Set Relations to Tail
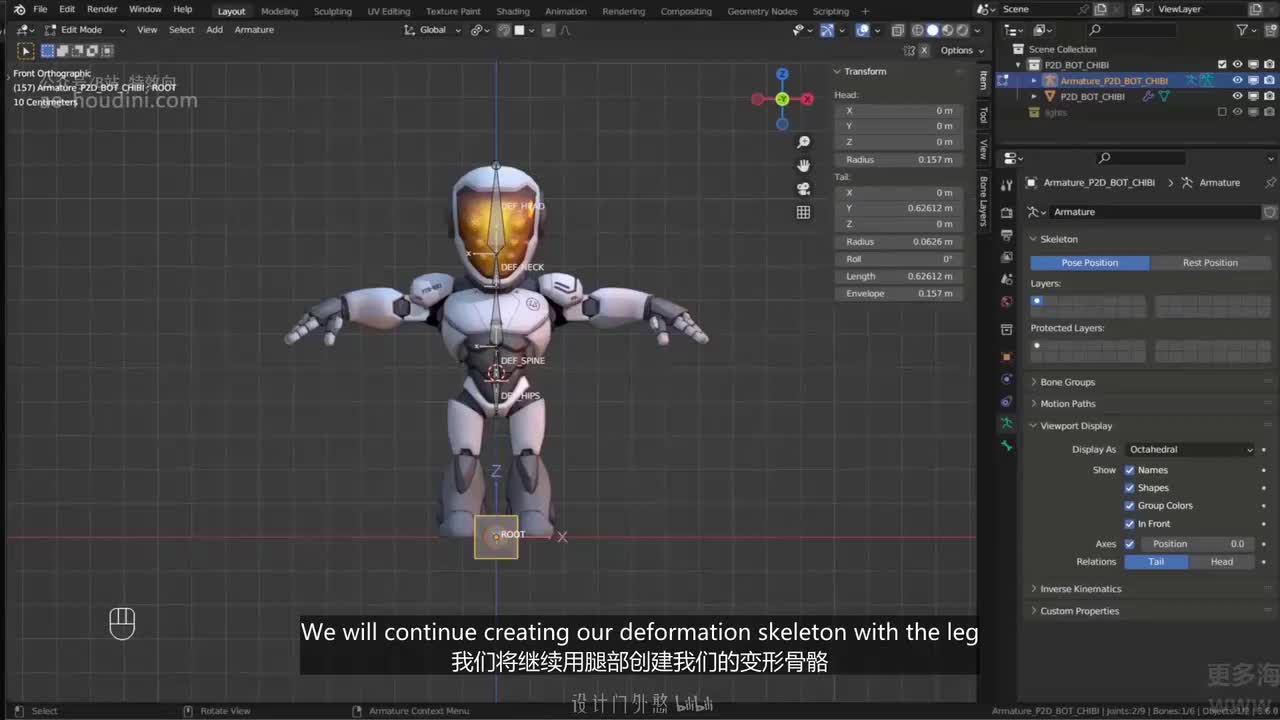This screenshot has width=1280, height=720. tap(1156, 562)
